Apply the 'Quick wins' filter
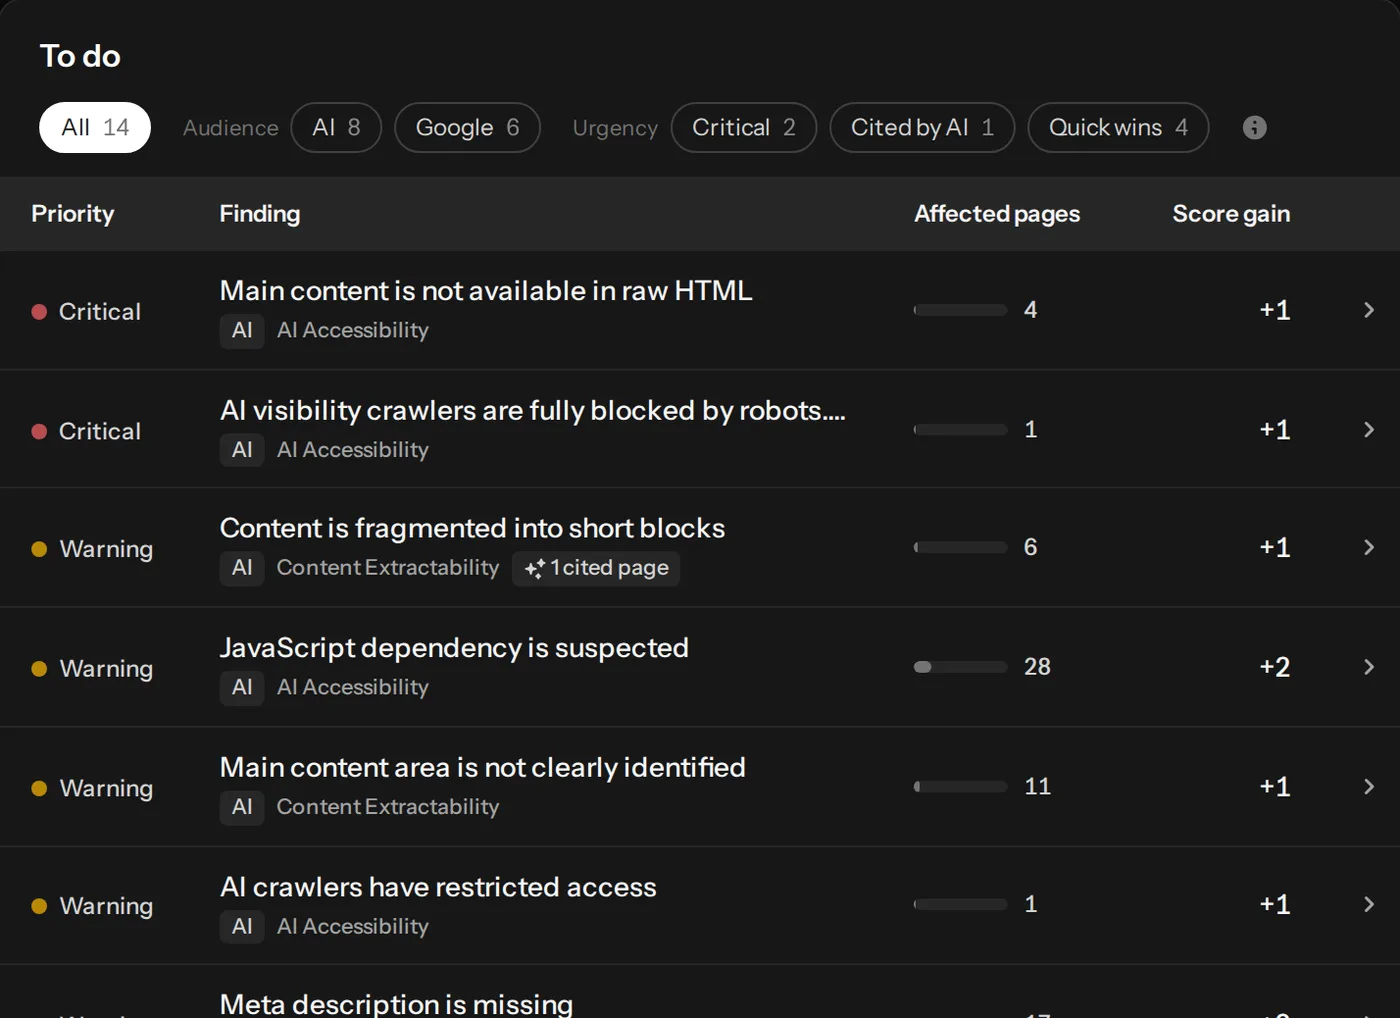Screen dimensions: 1400x1018 tap(1118, 128)
